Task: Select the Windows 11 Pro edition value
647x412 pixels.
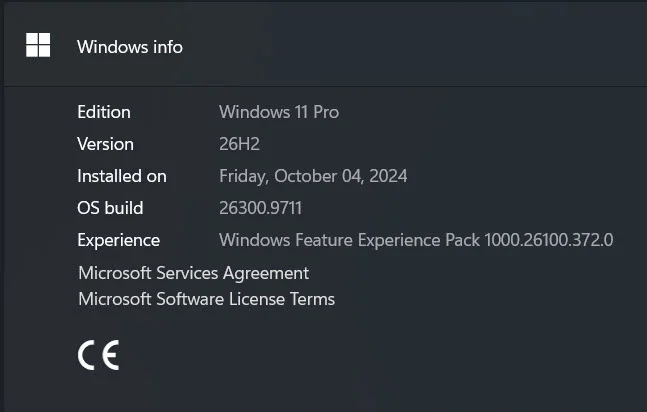Action: click(x=279, y=112)
